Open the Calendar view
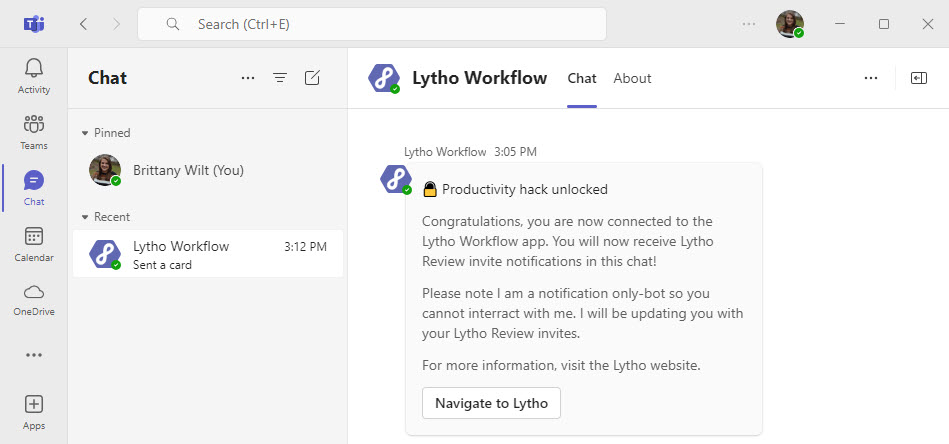 (34, 244)
